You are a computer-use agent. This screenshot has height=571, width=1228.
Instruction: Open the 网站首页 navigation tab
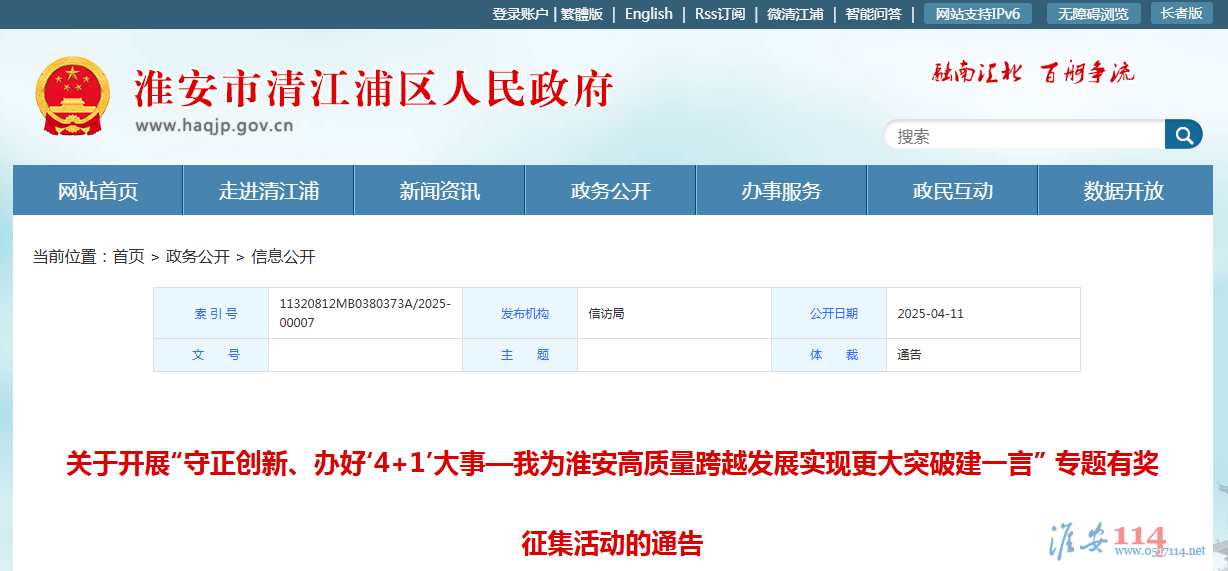pos(98,191)
